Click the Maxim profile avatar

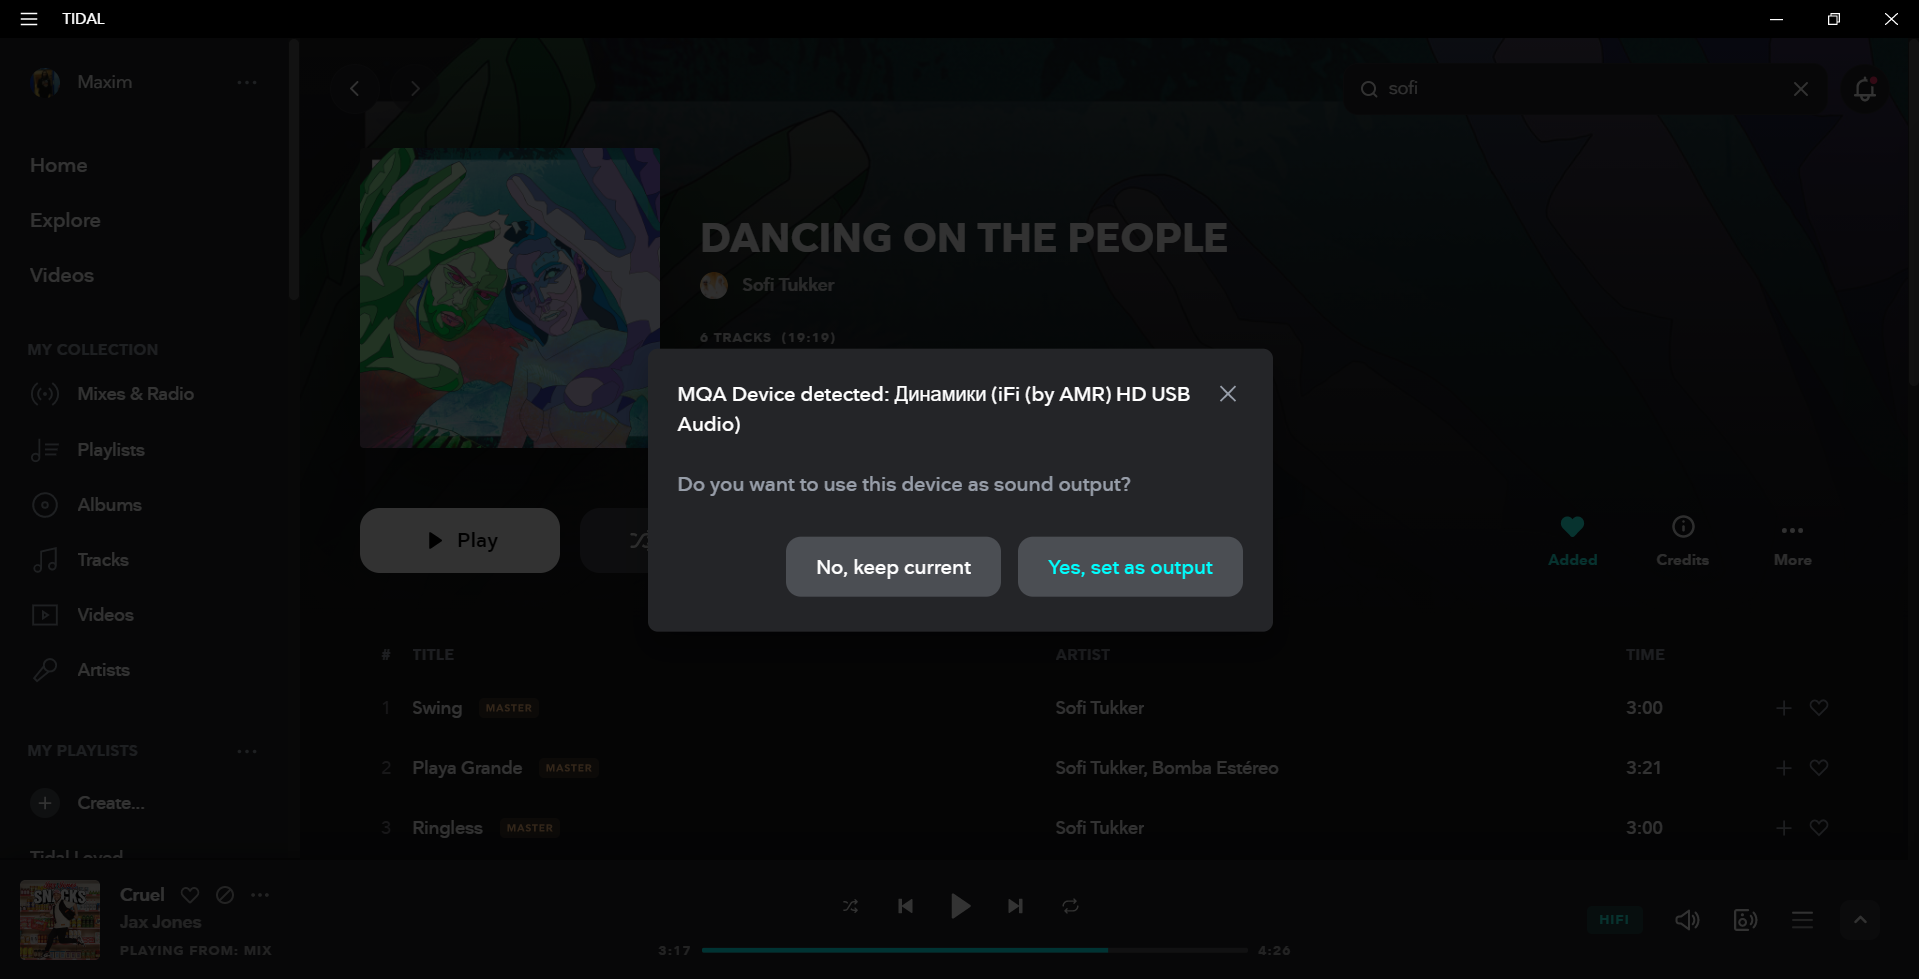pos(45,82)
